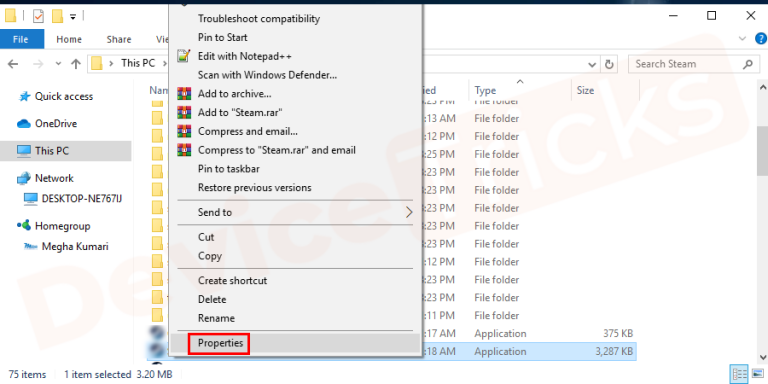Select Pin to taskbar
Screen dimensions: 768x384
point(228,169)
